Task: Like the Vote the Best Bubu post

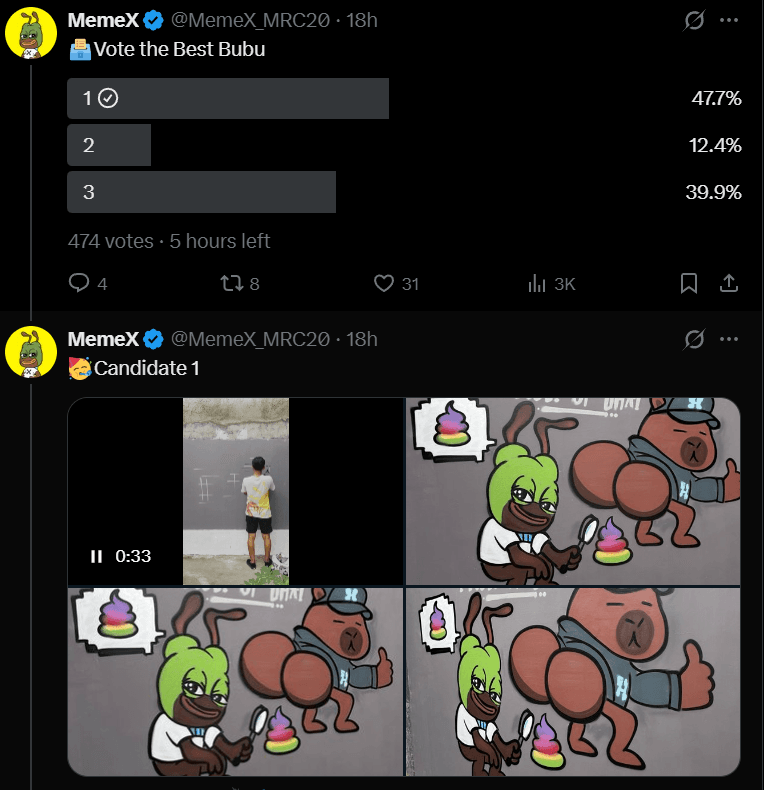Action: click(x=384, y=284)
